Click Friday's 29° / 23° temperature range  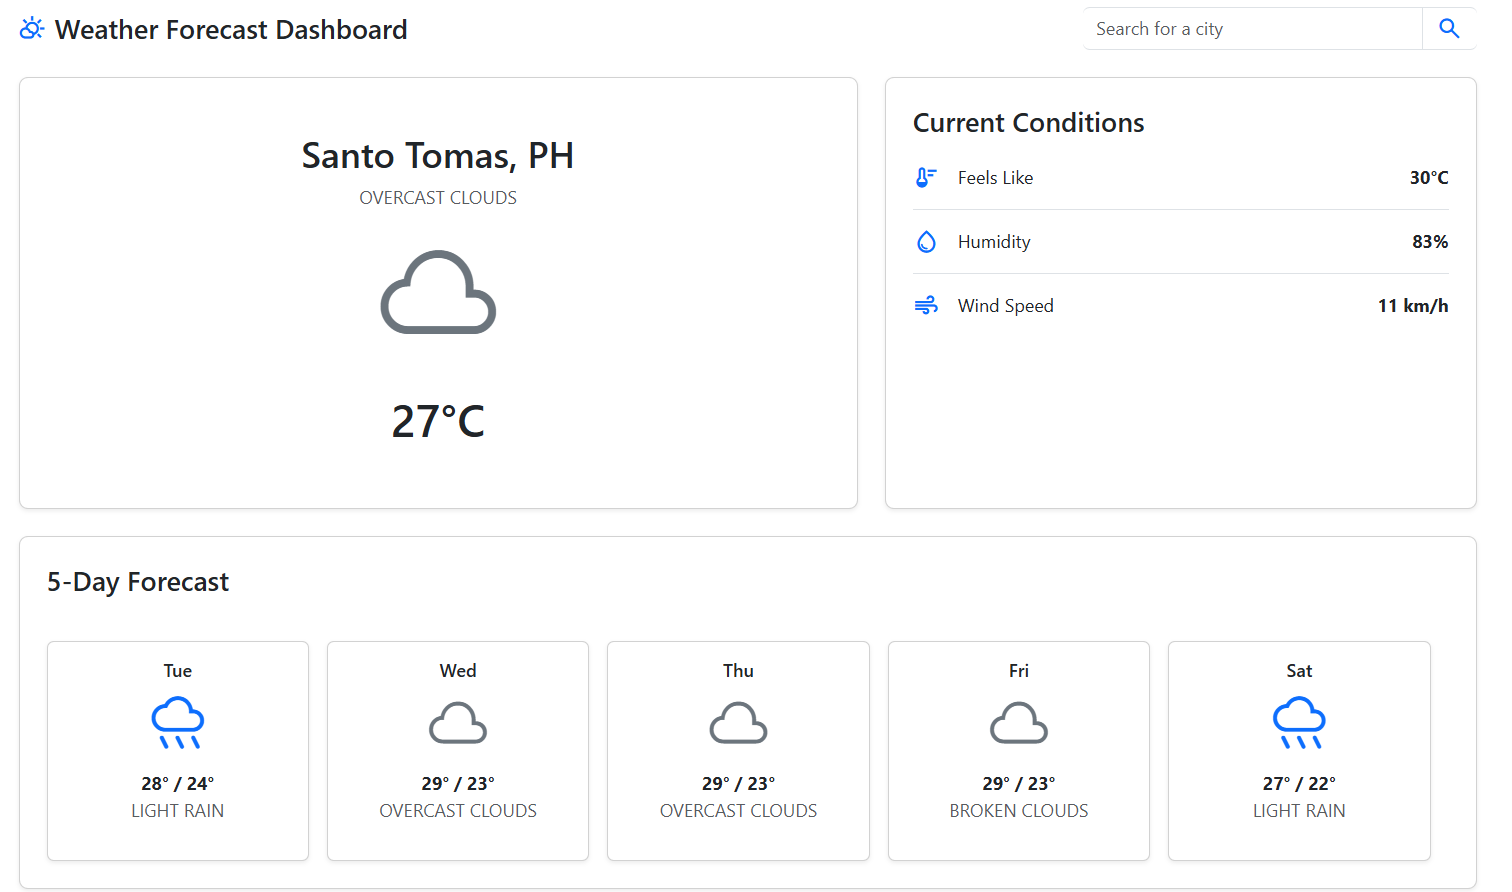[1019, 784]
